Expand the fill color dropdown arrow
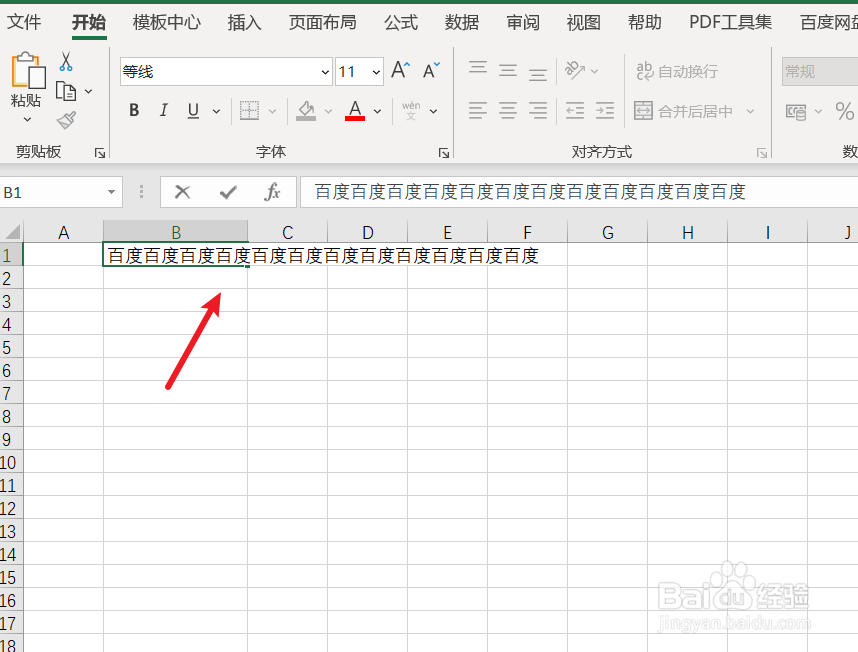 (x=328, y=111)
